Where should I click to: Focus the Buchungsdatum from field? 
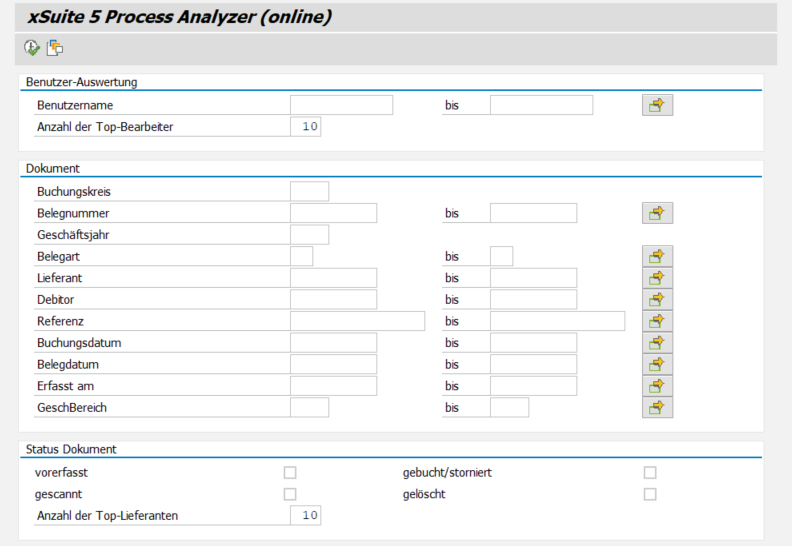point(333,343)
